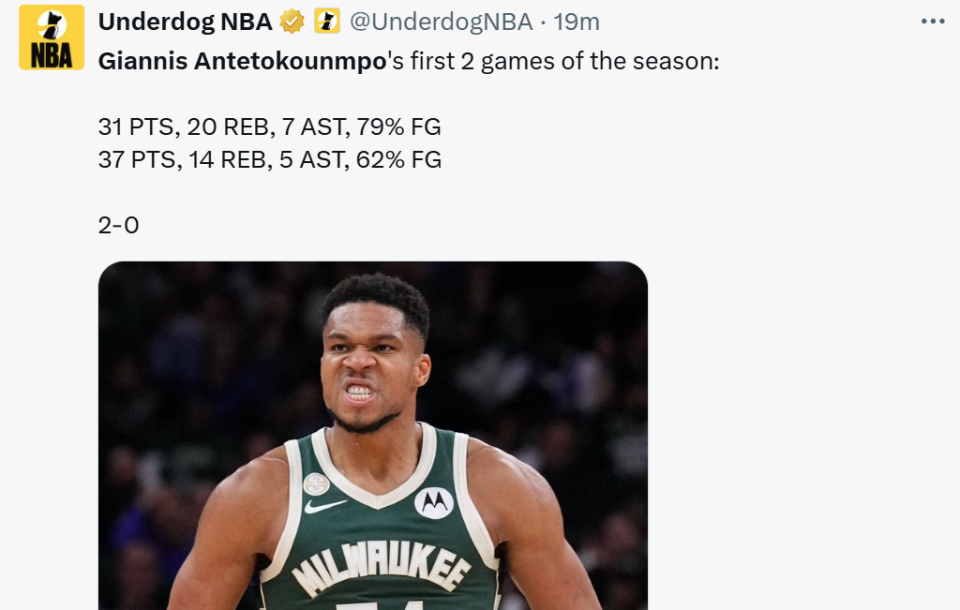960x610 pixels.
Task: Click the gold verified checkmark badge
Action: 292,21
